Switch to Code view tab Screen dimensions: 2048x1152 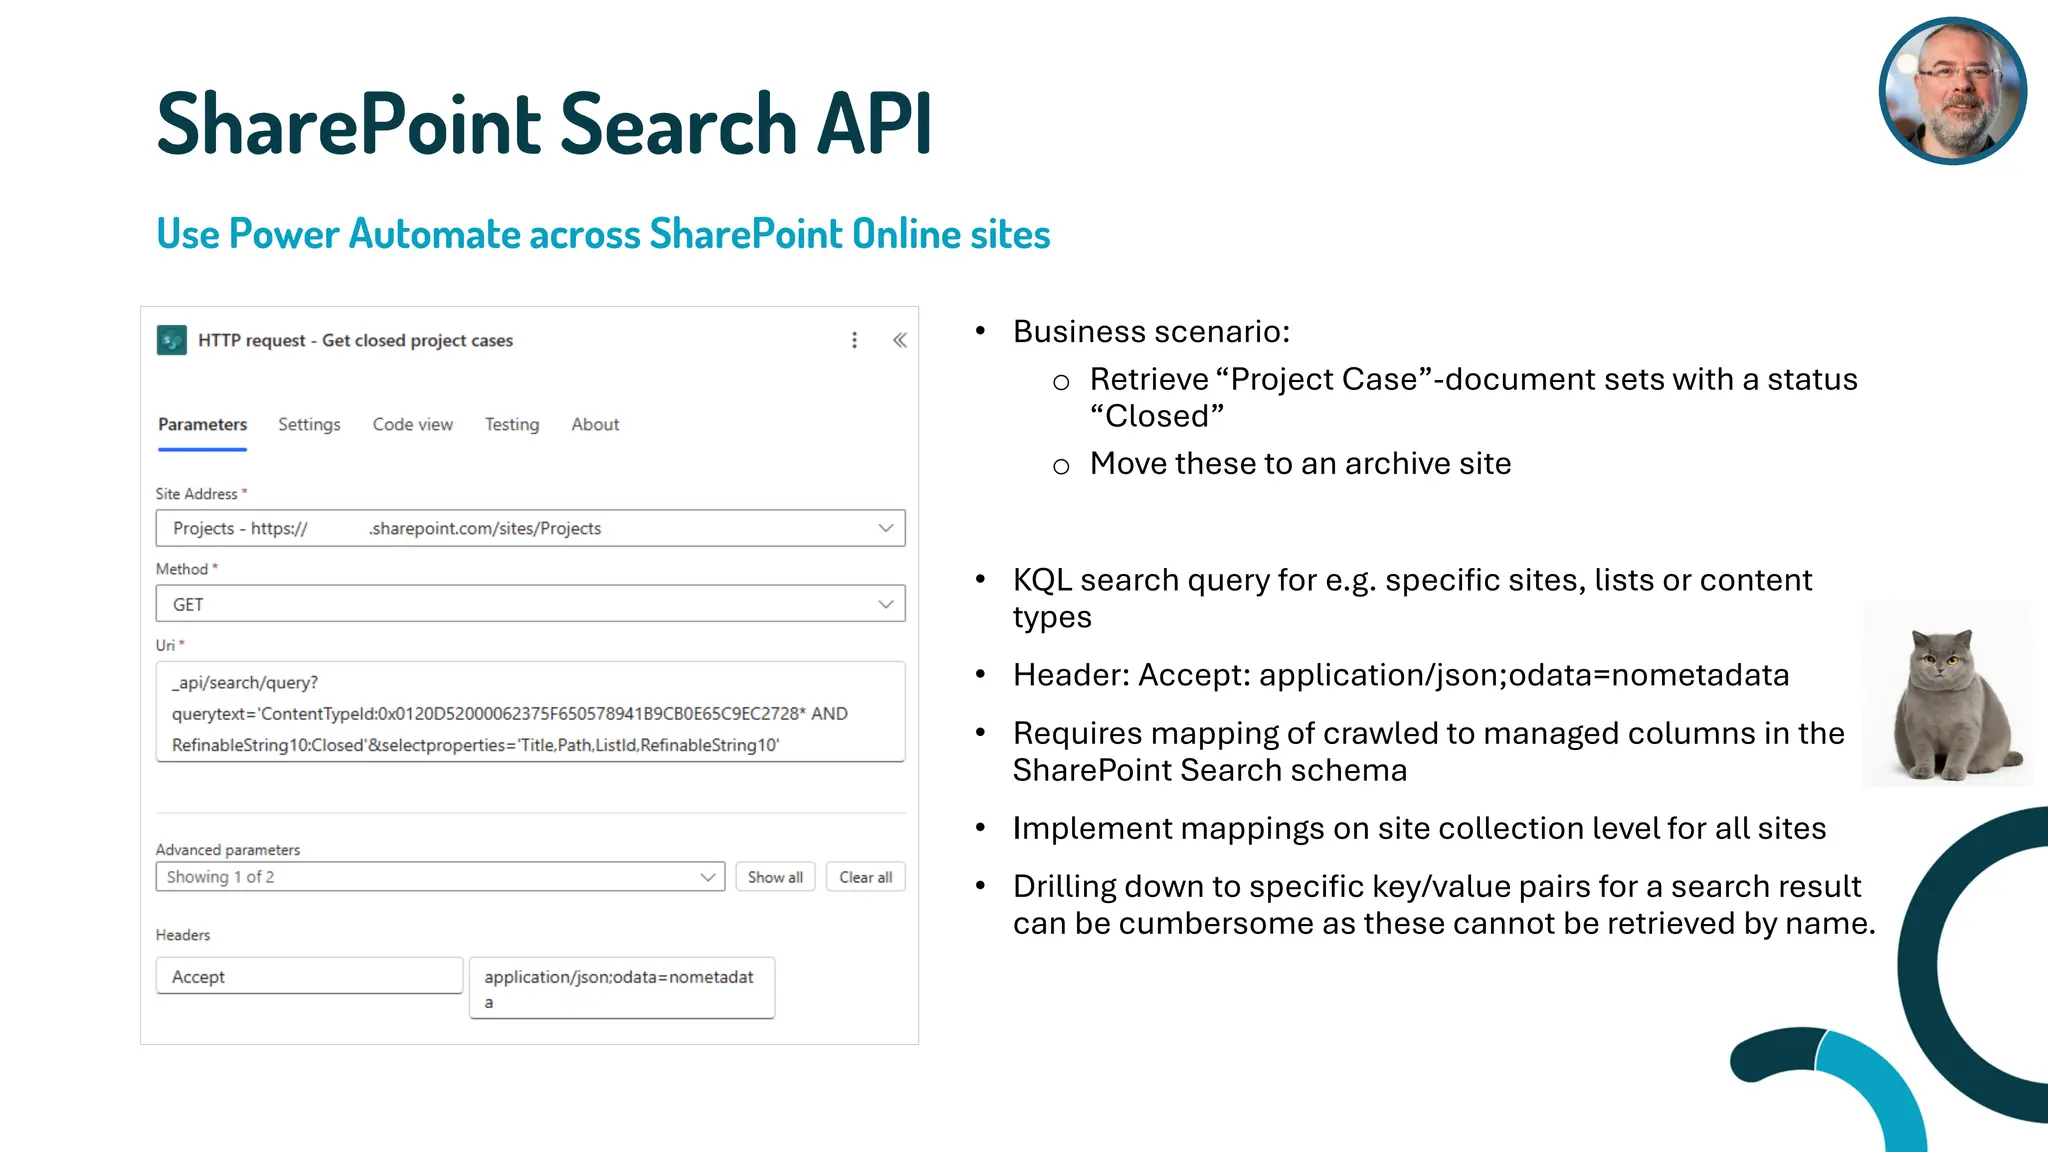(x=412, y=425)
